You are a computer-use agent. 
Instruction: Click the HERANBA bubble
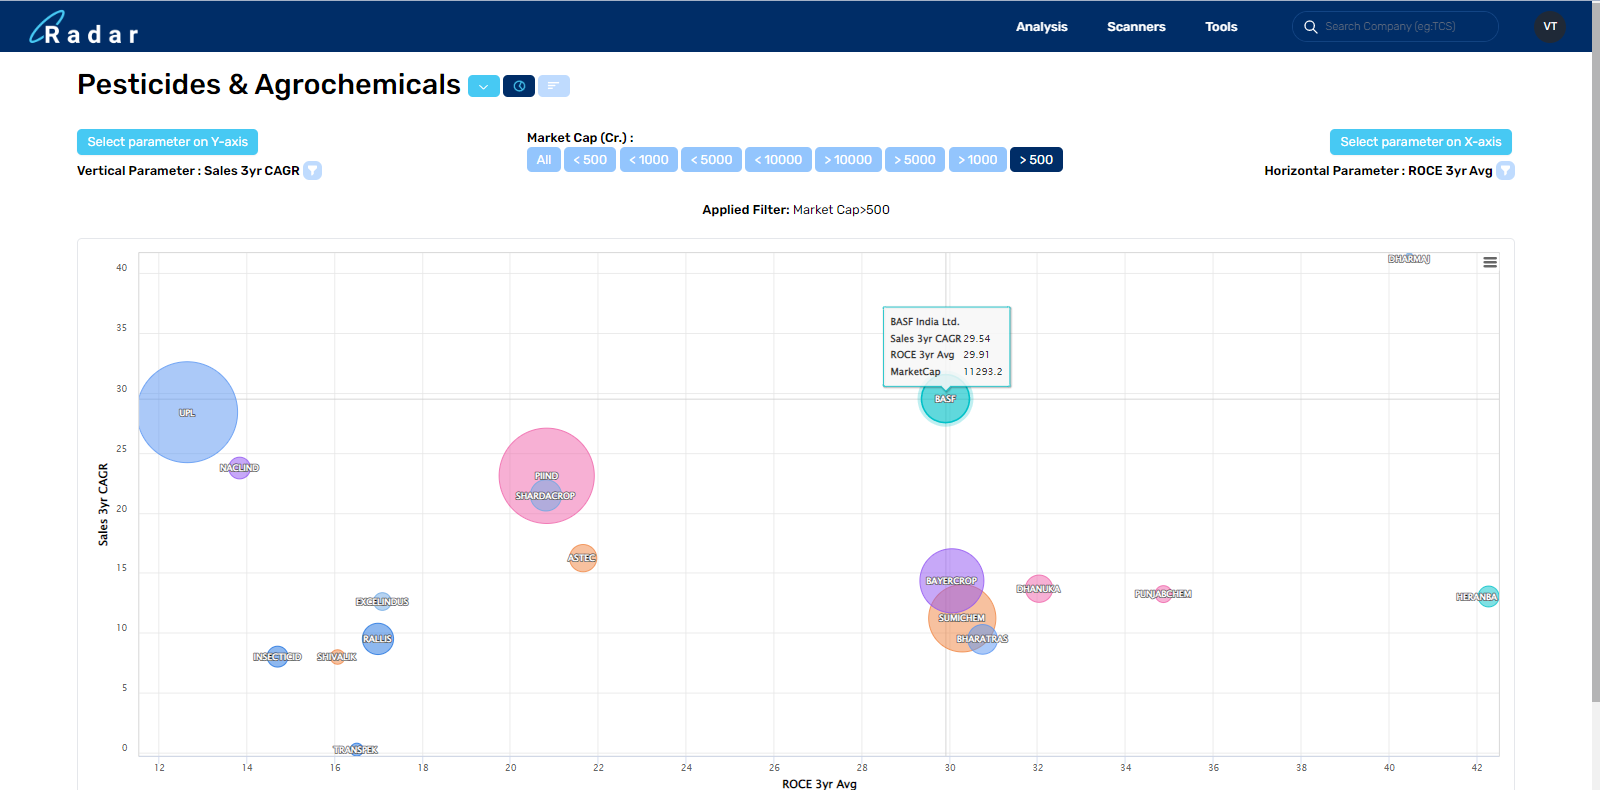[1488, 597]
